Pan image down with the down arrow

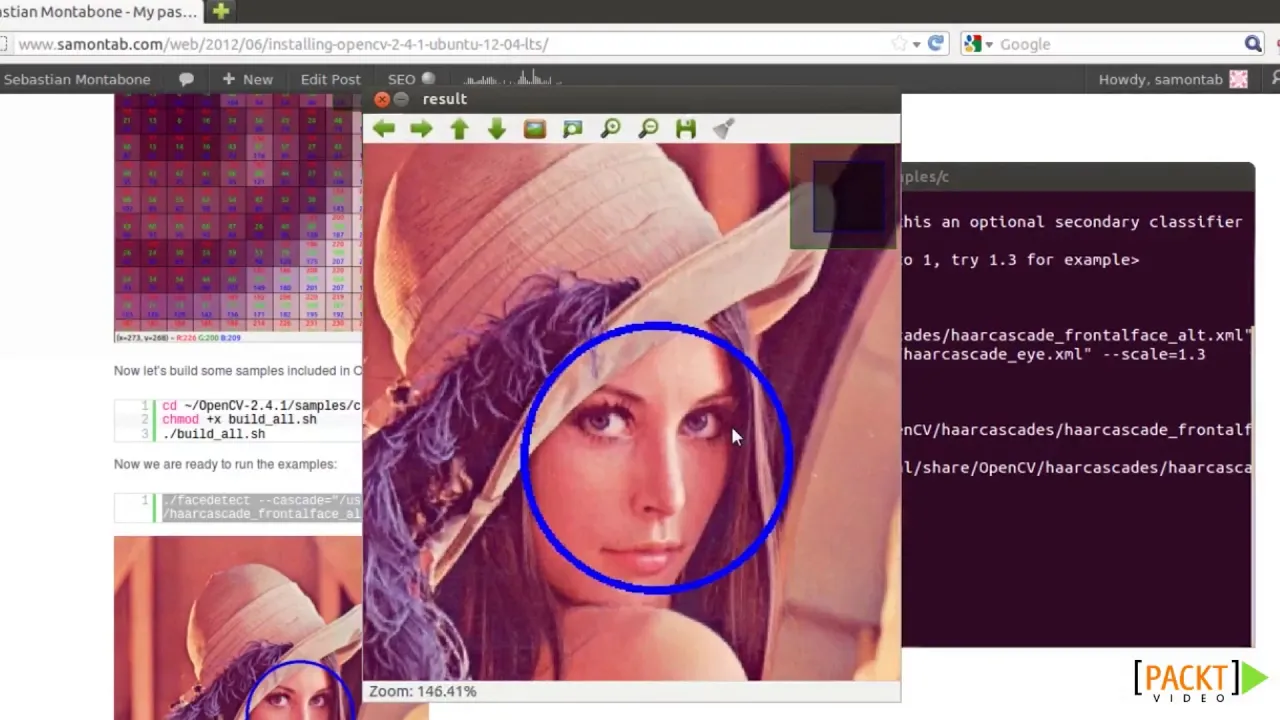497,129
